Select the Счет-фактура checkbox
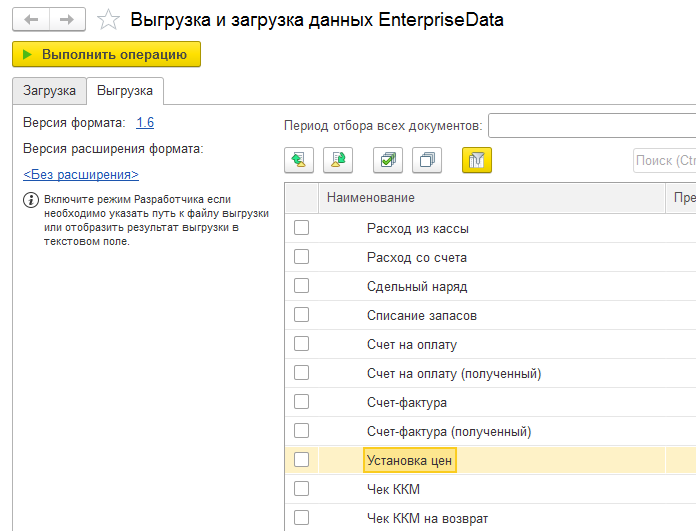The height and width of the screenshot is (531, 696). coord(301,402)
